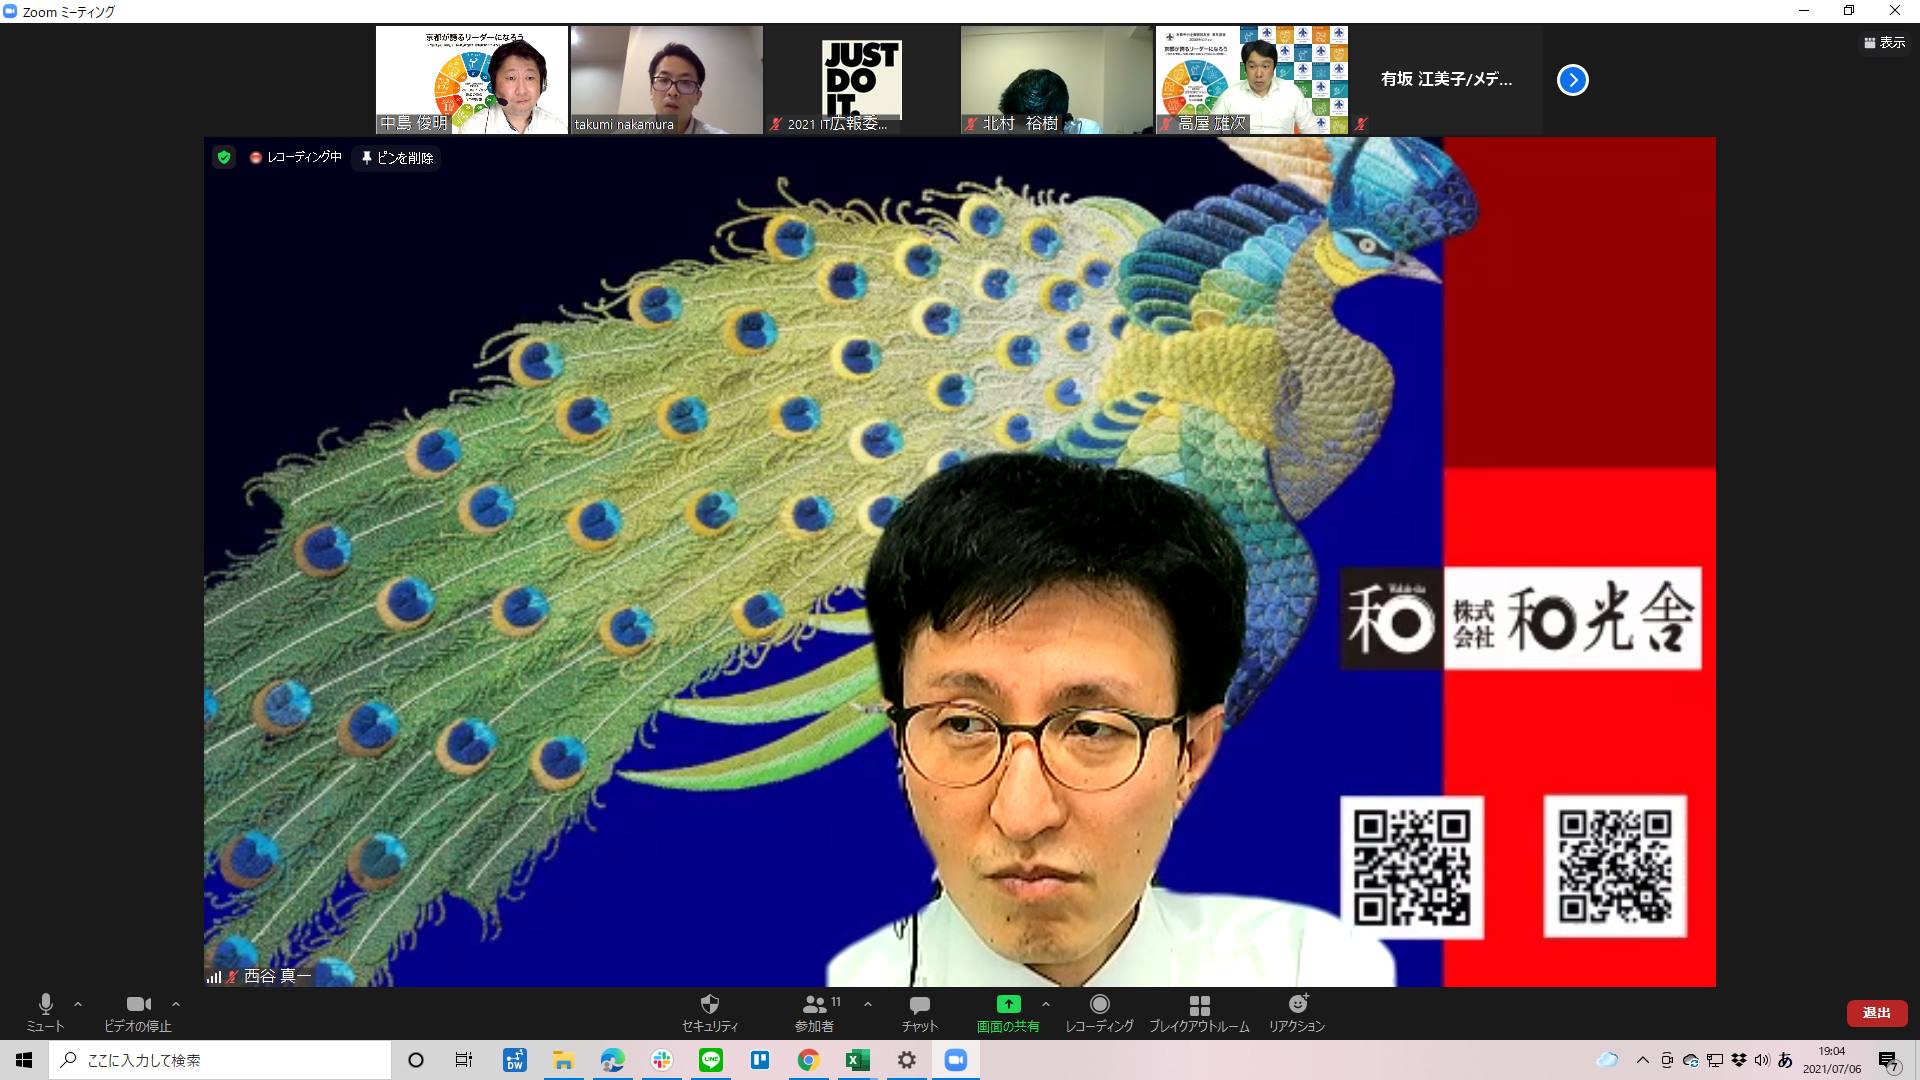Open Reactions (リアクション) smiley icon
This screenshot has height=1080, width=1920.
tap(1297, 1012)
